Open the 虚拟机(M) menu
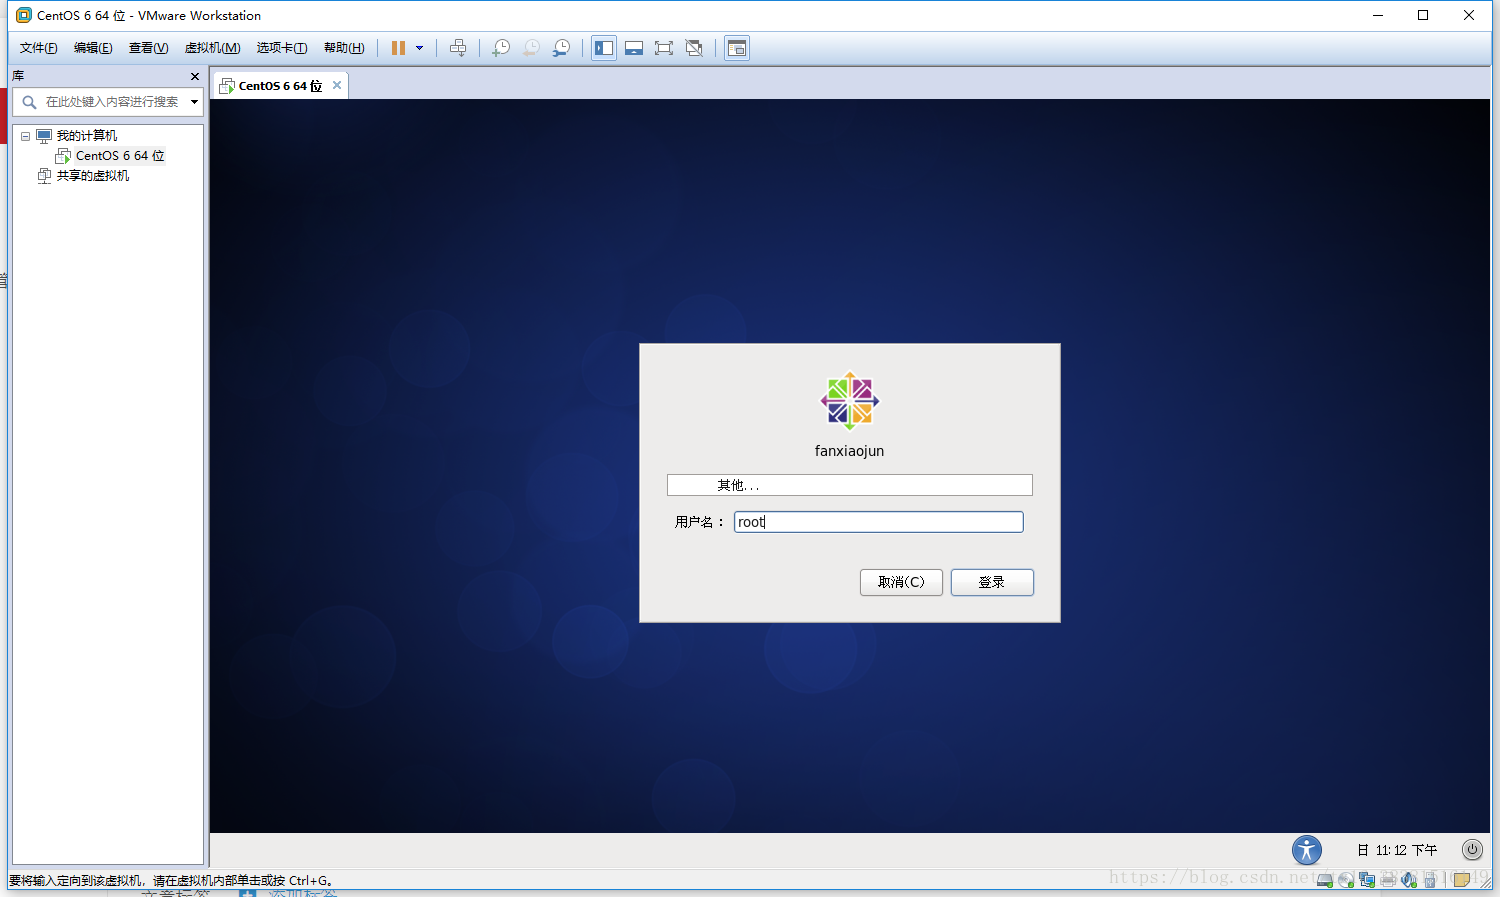This screenshot has height=897, width=1500. 212,48
